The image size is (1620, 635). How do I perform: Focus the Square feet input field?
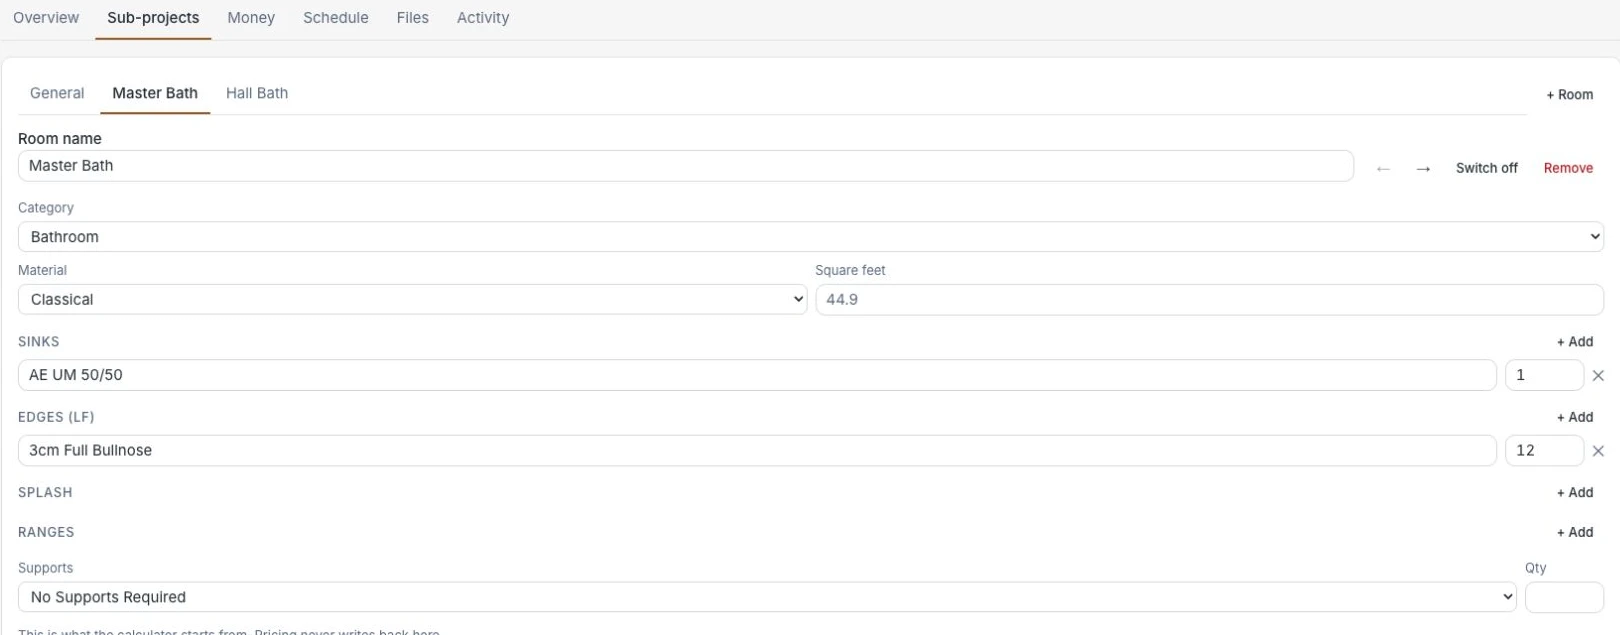coord(1209,299)
